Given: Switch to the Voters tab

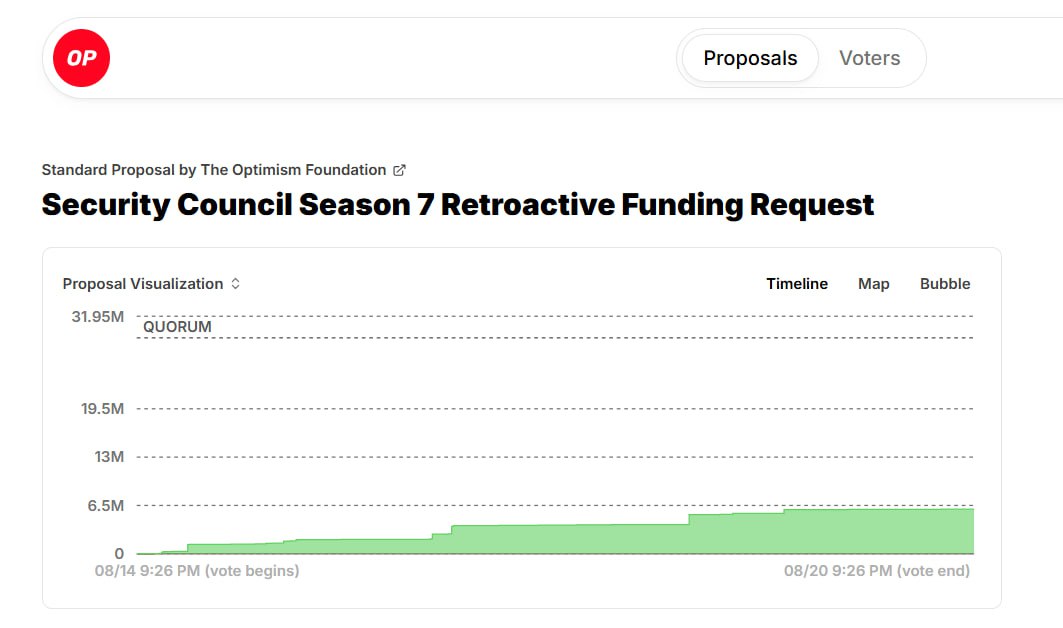Looking at the screenshot, I should [869, 58].
